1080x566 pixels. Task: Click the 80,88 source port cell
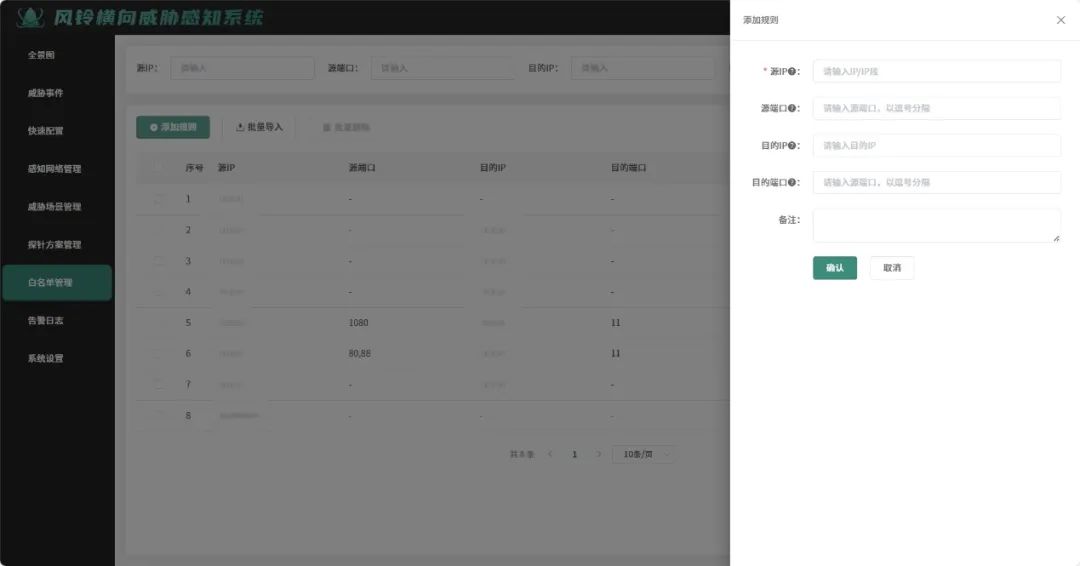point(360,354)
